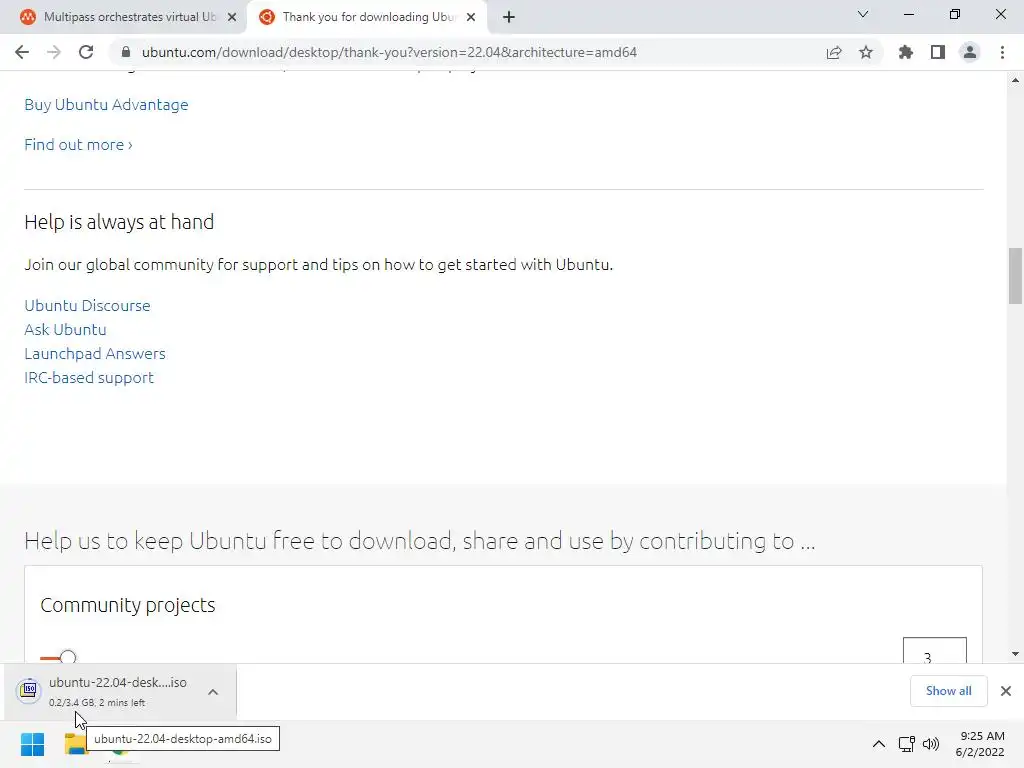Select the Thank you for downloading Ubuntu tab
The image size is (1024, 768).
tap(366, 17)
